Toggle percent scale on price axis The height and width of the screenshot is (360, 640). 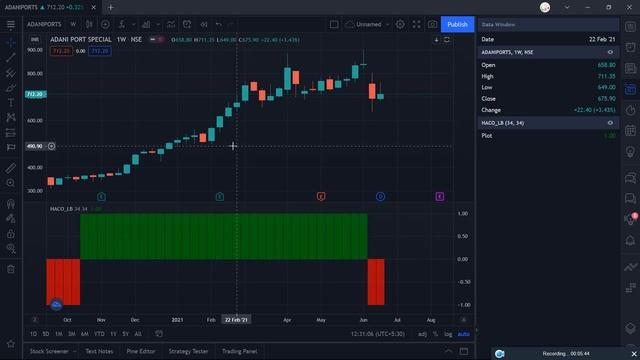point(436,334)
